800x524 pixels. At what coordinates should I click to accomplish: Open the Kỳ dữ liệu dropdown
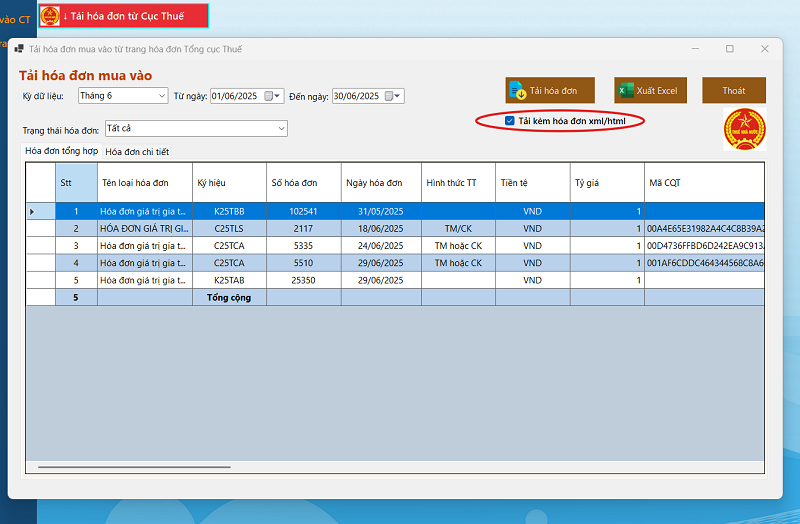tap(162, 96)
